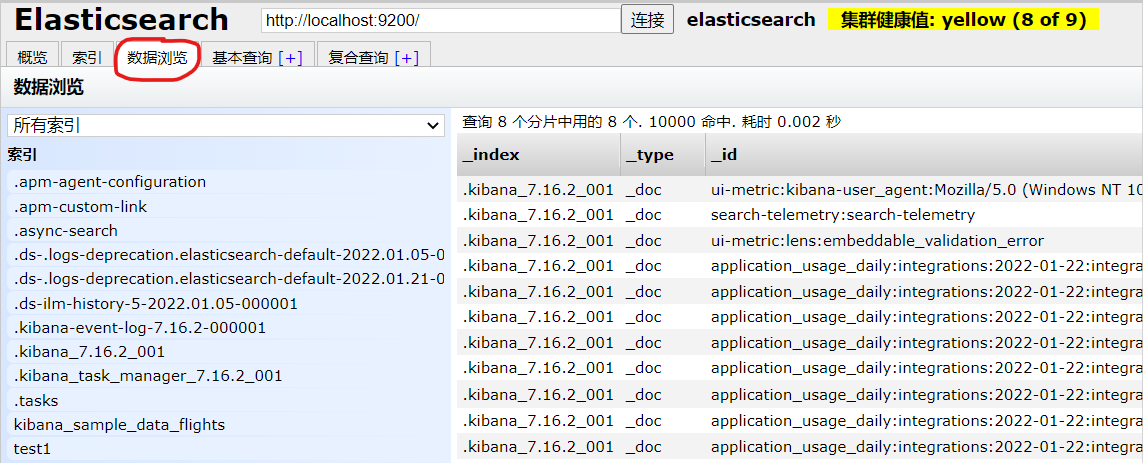Click the 数据浏览 section heading
This screenshot has height=463, width=1143.
tap(49, 88)
